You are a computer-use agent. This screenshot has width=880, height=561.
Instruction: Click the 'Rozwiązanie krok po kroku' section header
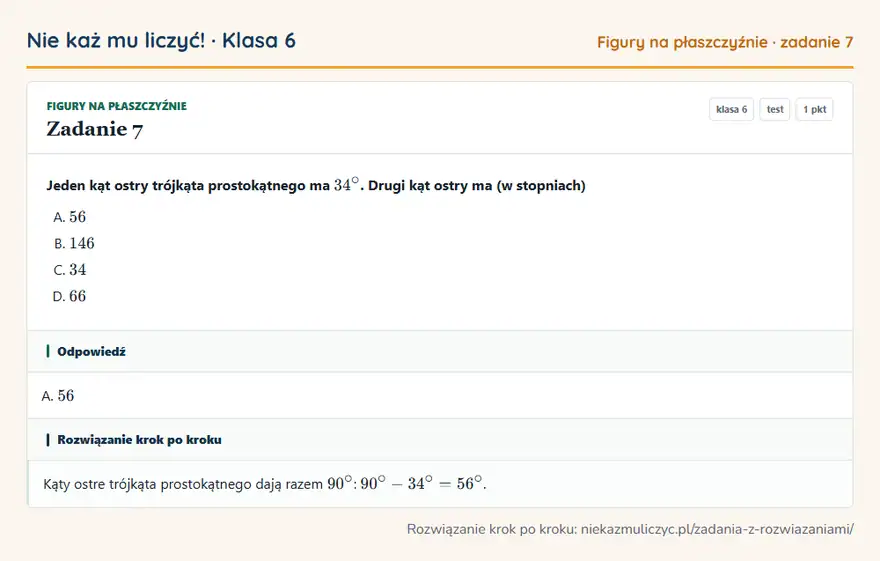(440, 439)
